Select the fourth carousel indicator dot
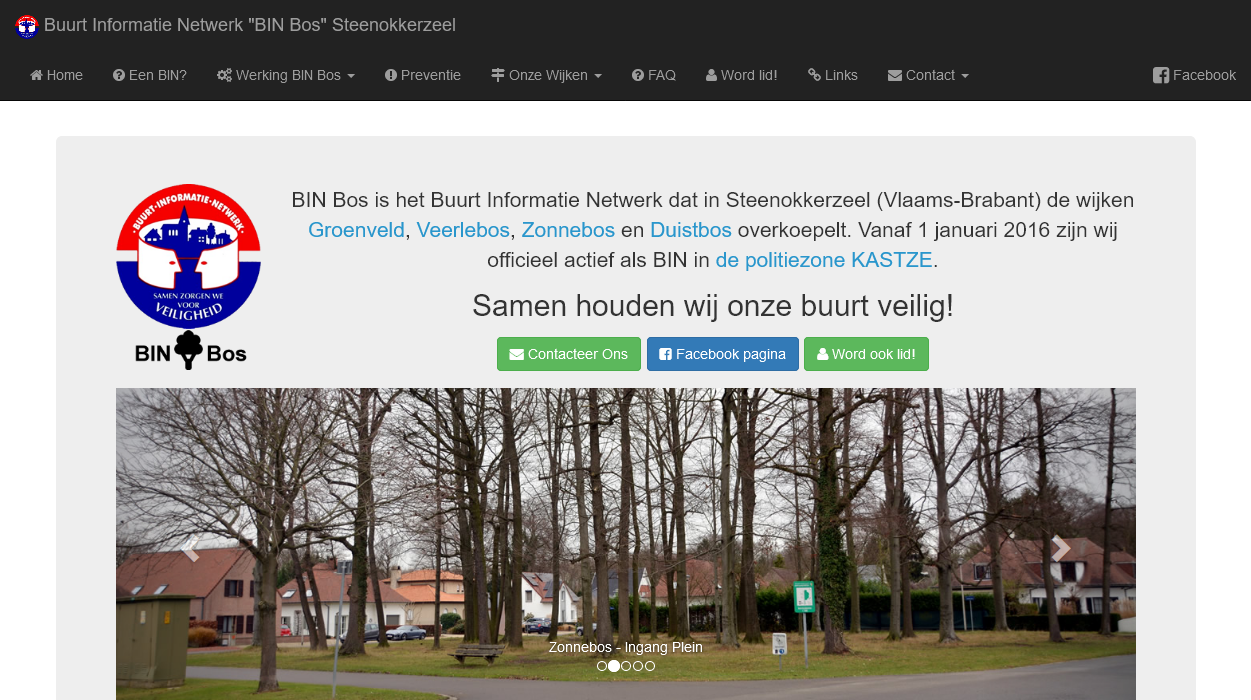 (x=638, y=666)
